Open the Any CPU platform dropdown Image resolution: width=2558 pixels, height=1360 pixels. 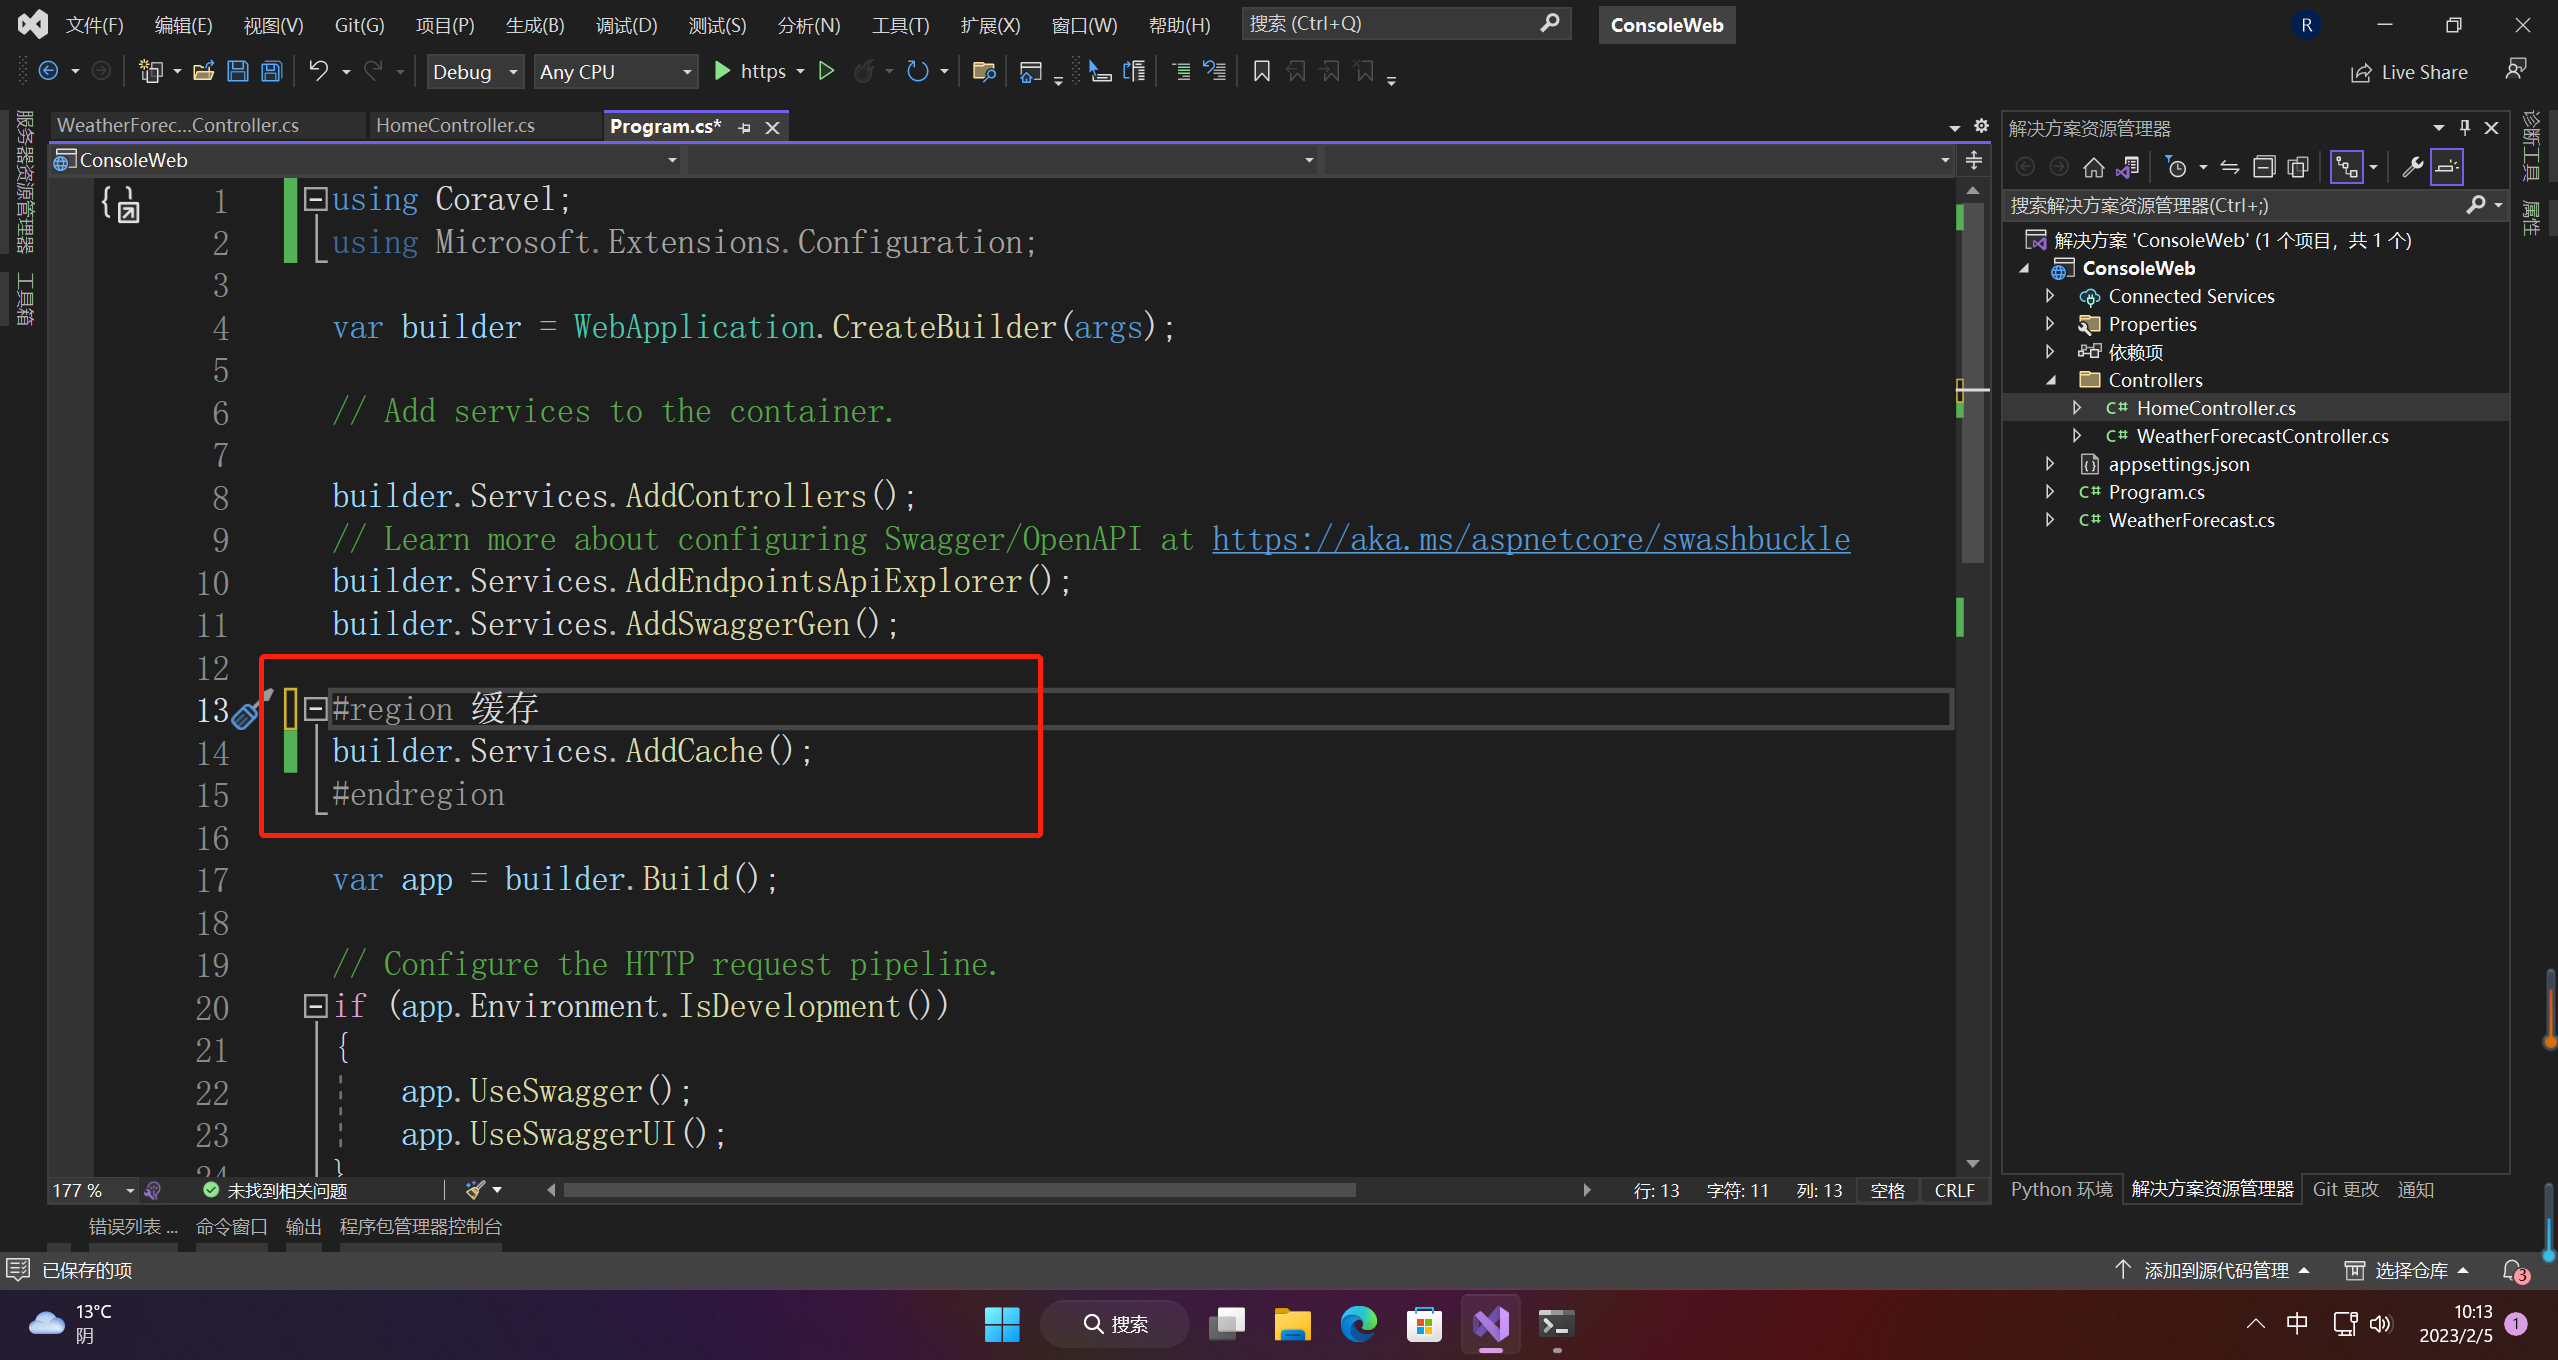coord(687,72)
